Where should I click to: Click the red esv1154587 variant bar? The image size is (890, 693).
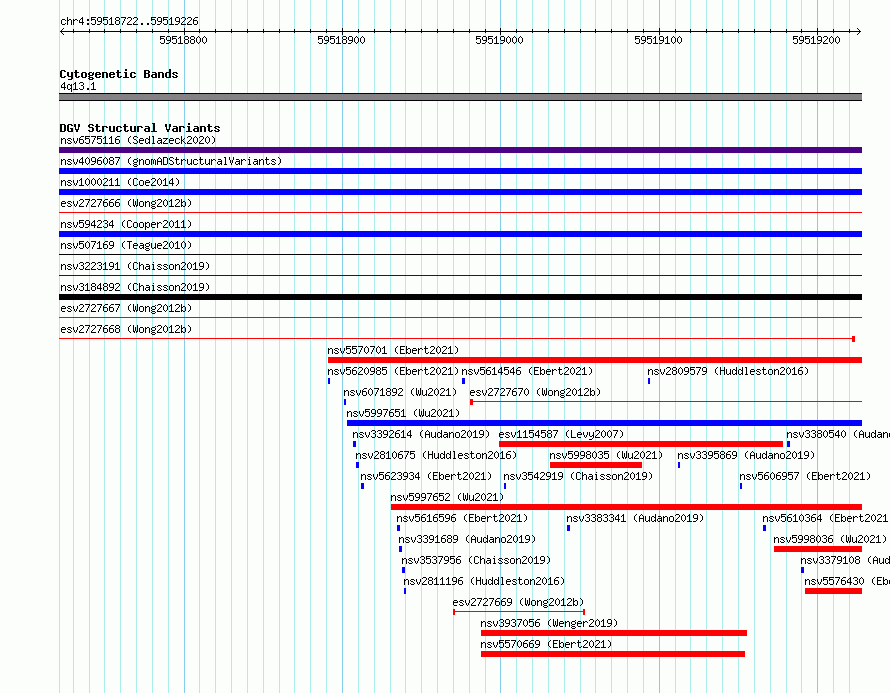pyautogui.click(x=641, y=444)
